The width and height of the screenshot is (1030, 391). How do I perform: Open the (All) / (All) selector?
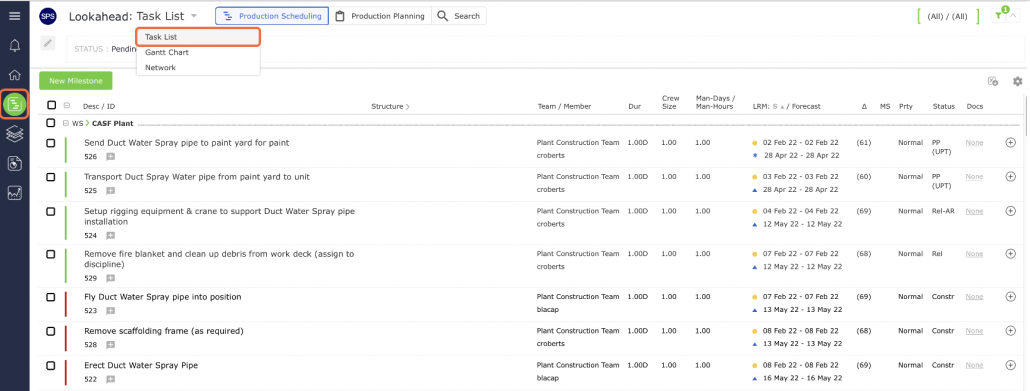[947, 16]
